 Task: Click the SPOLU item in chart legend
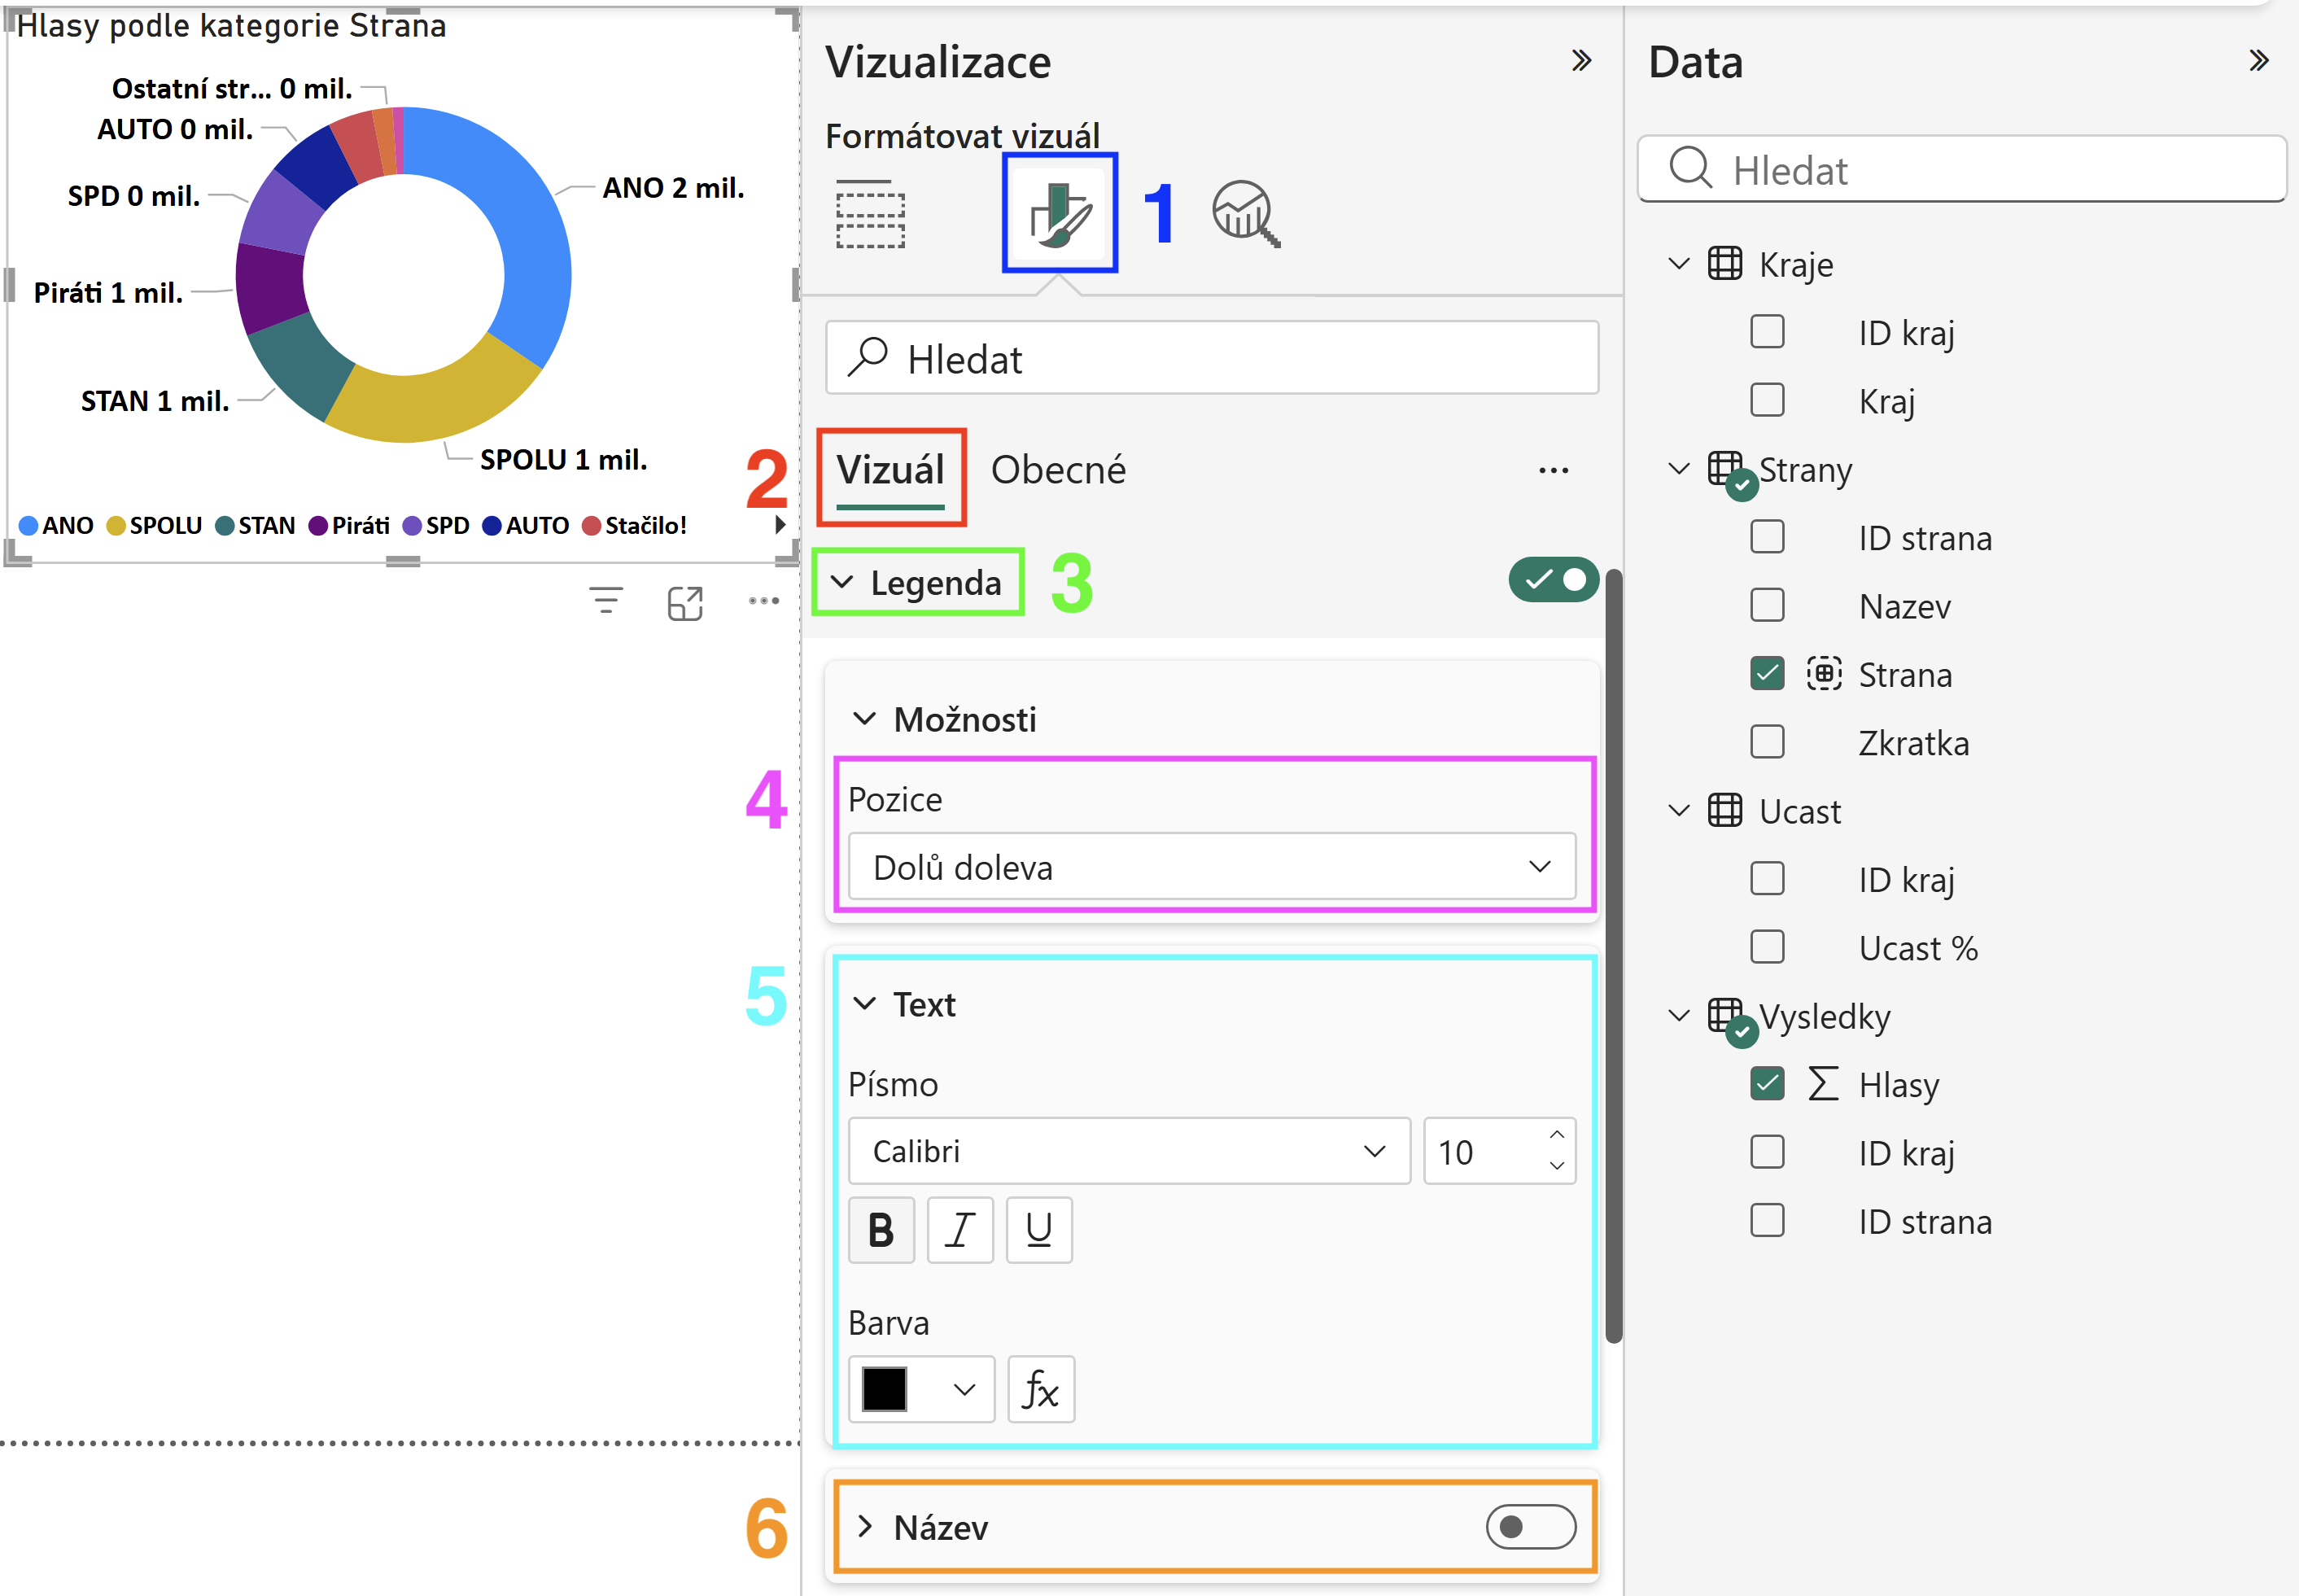pyautogui.click(x=155, y=526)
